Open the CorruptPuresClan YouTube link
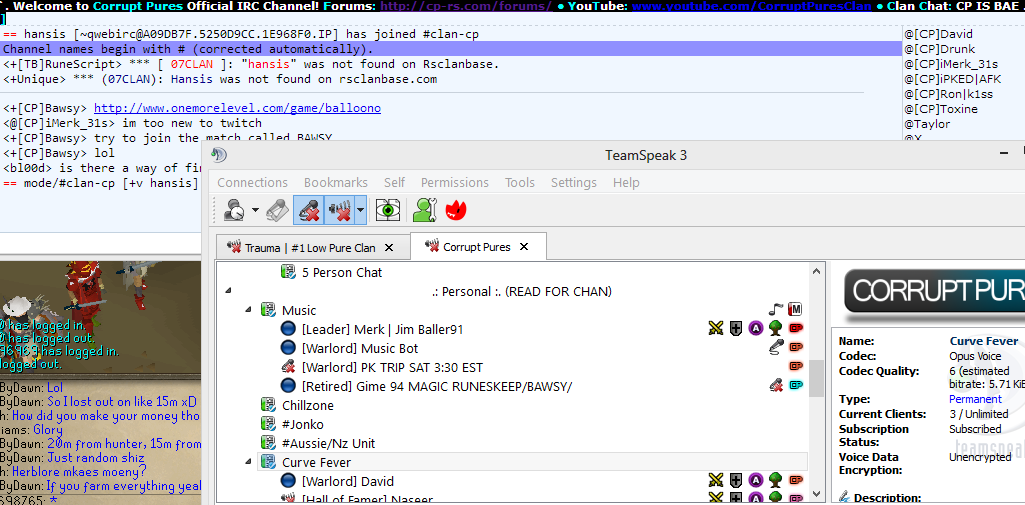1025x505 pixels. (752, 6)
